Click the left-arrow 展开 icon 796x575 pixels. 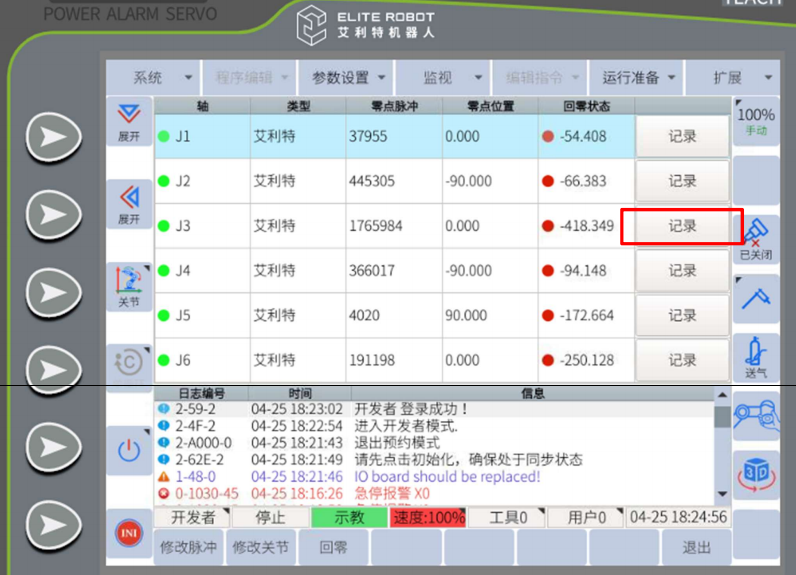click(x=129, y=203)
